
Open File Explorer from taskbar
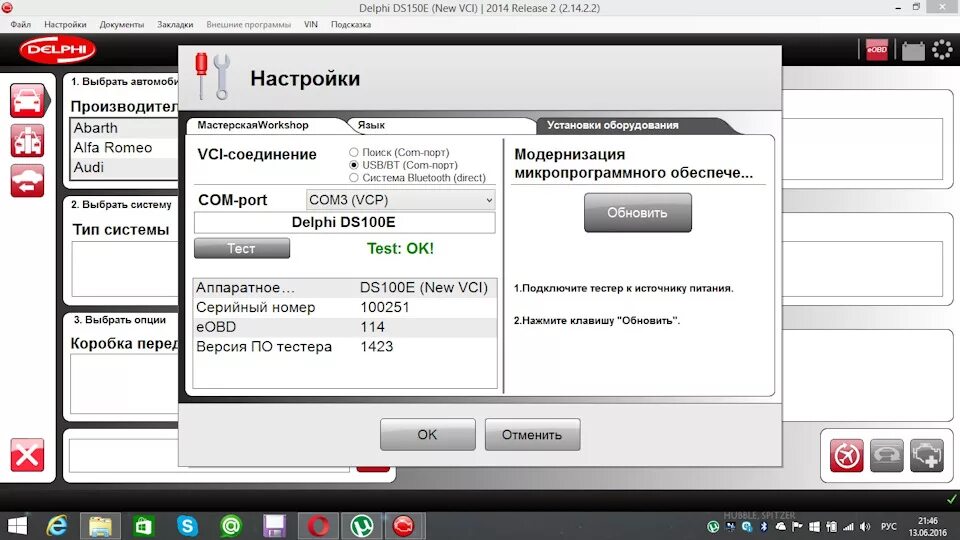pos(100,526)
